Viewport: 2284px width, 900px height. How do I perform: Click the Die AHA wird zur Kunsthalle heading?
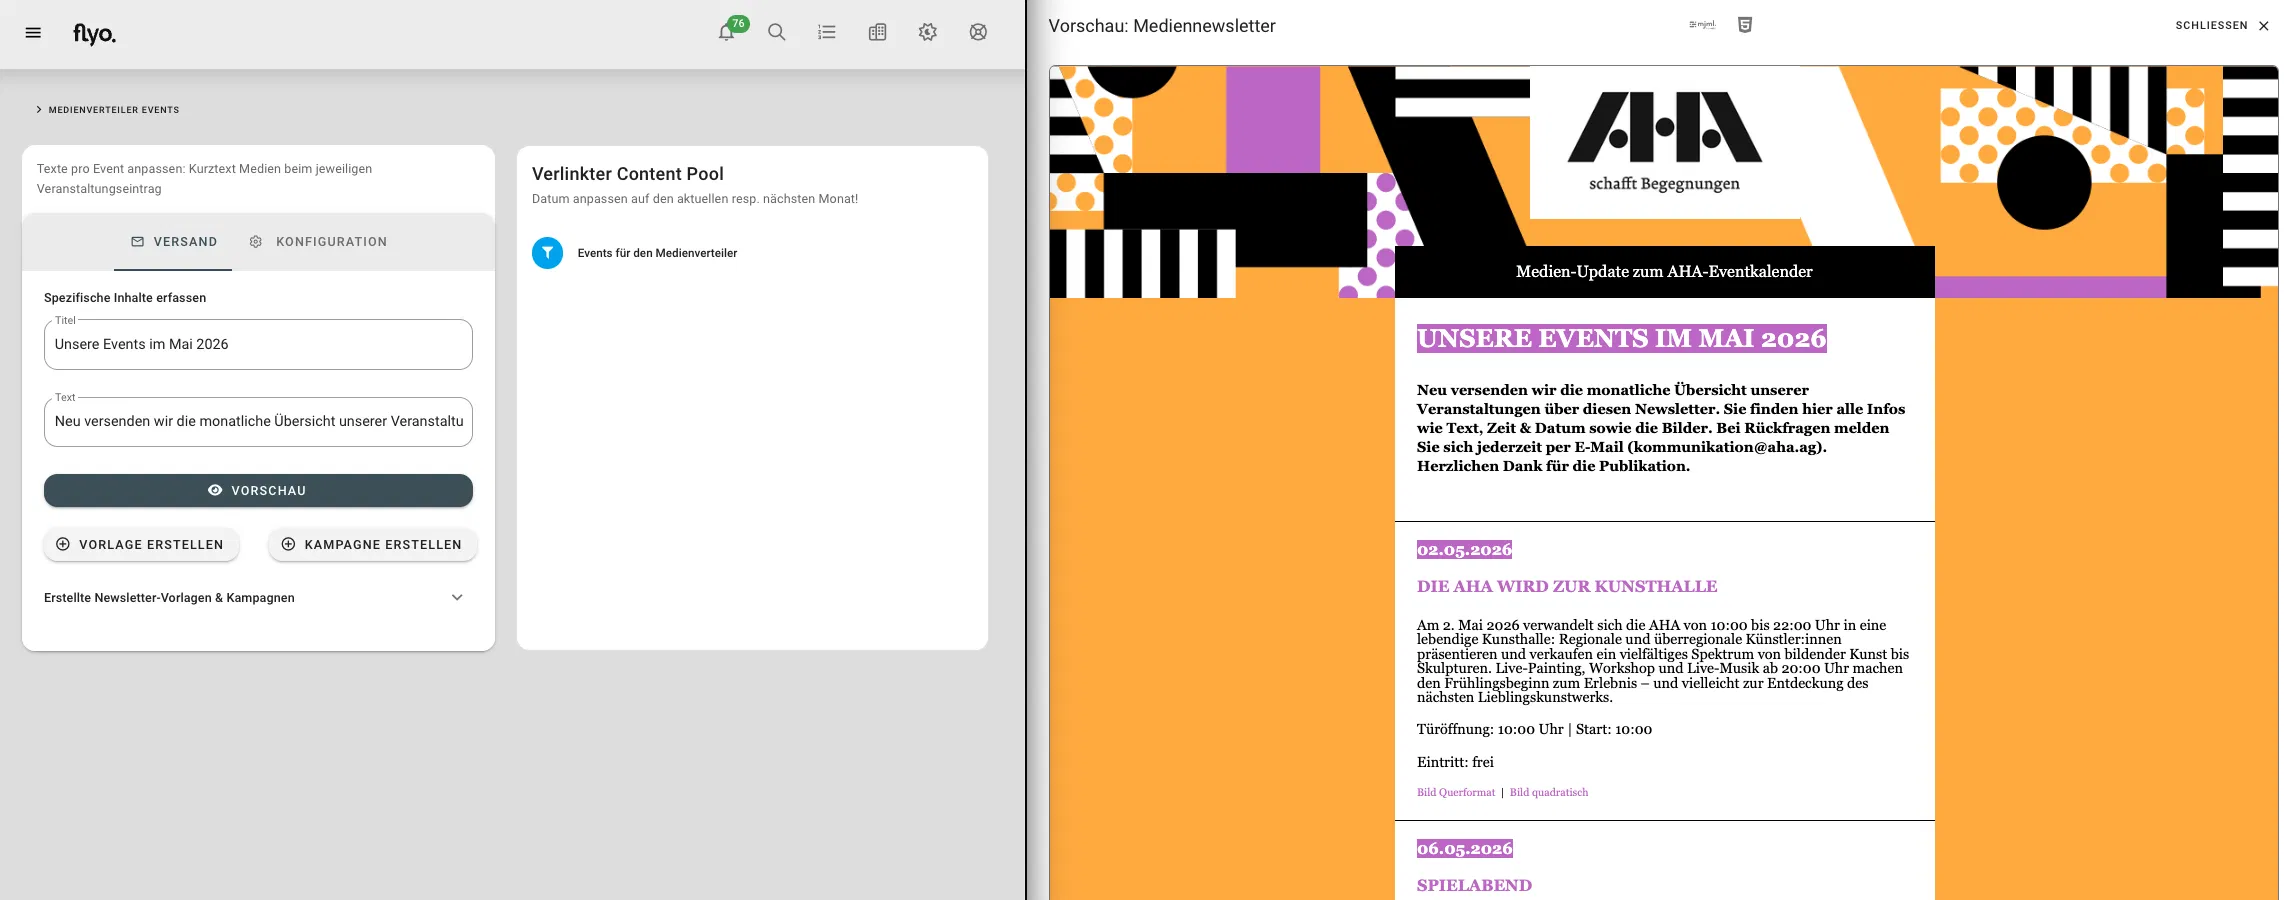click(x=1567, y=586)
